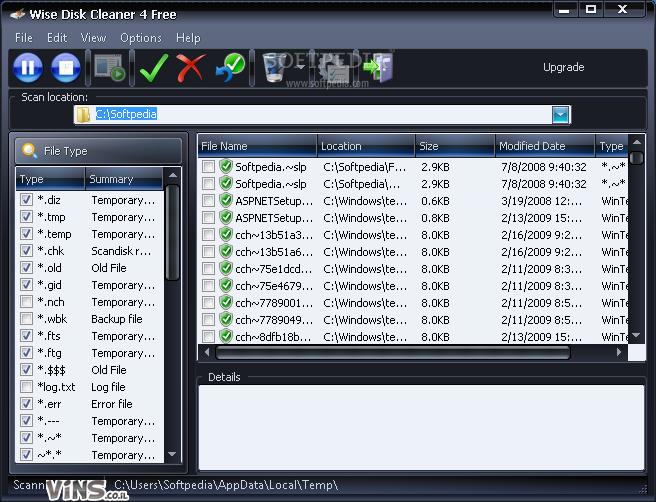Click the settings gear icon in toolbar
Screen dimensions: 656x502
click(x=333, y=69)
